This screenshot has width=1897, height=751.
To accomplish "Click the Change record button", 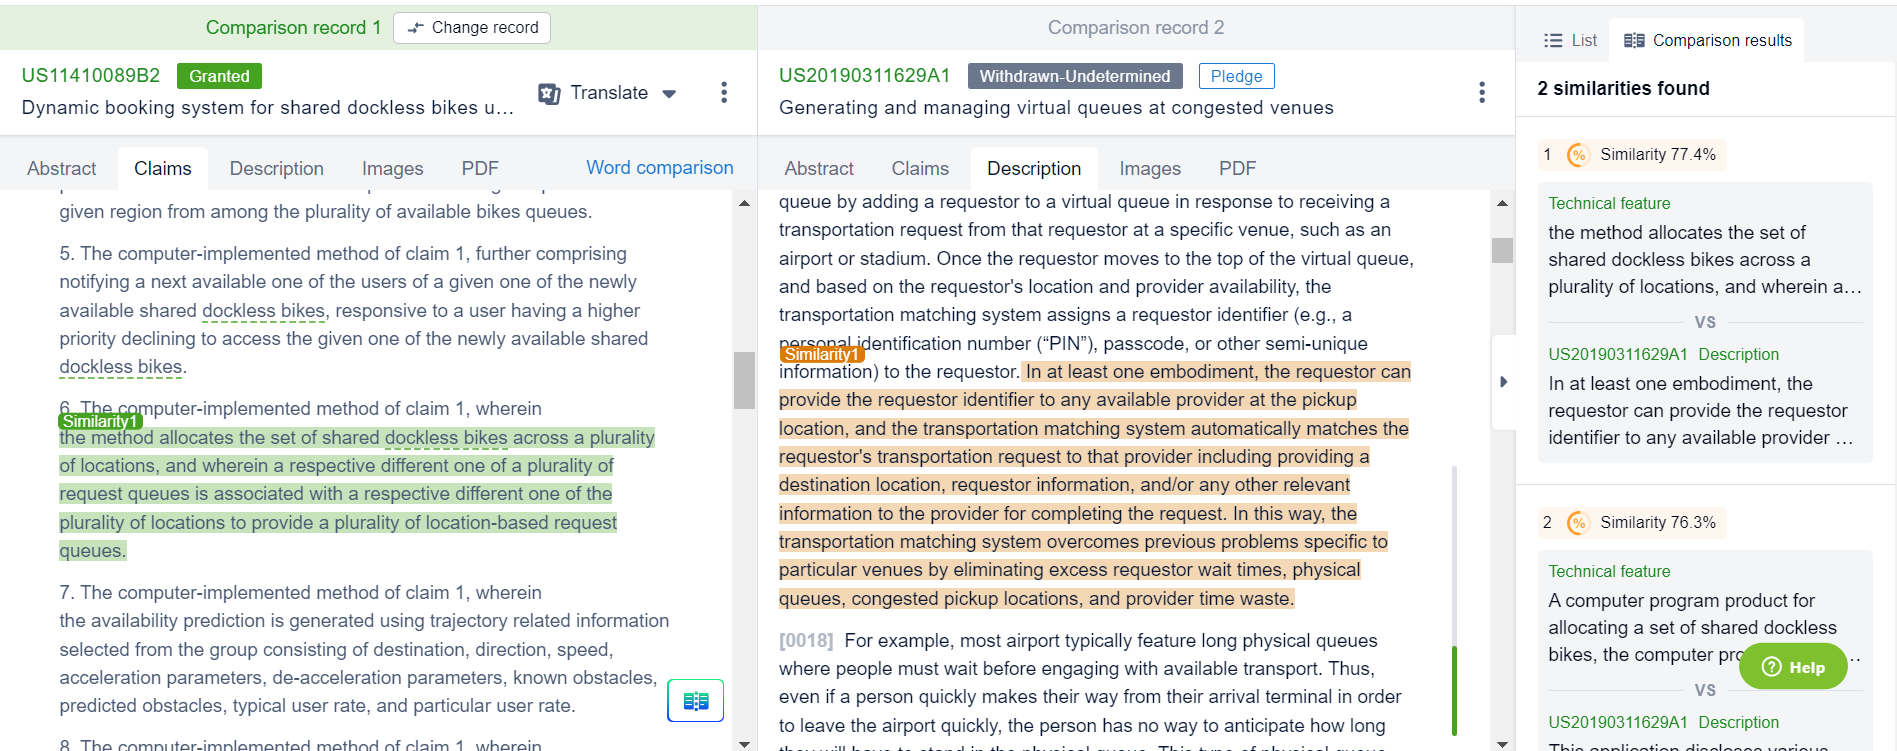I will (472, 28).
